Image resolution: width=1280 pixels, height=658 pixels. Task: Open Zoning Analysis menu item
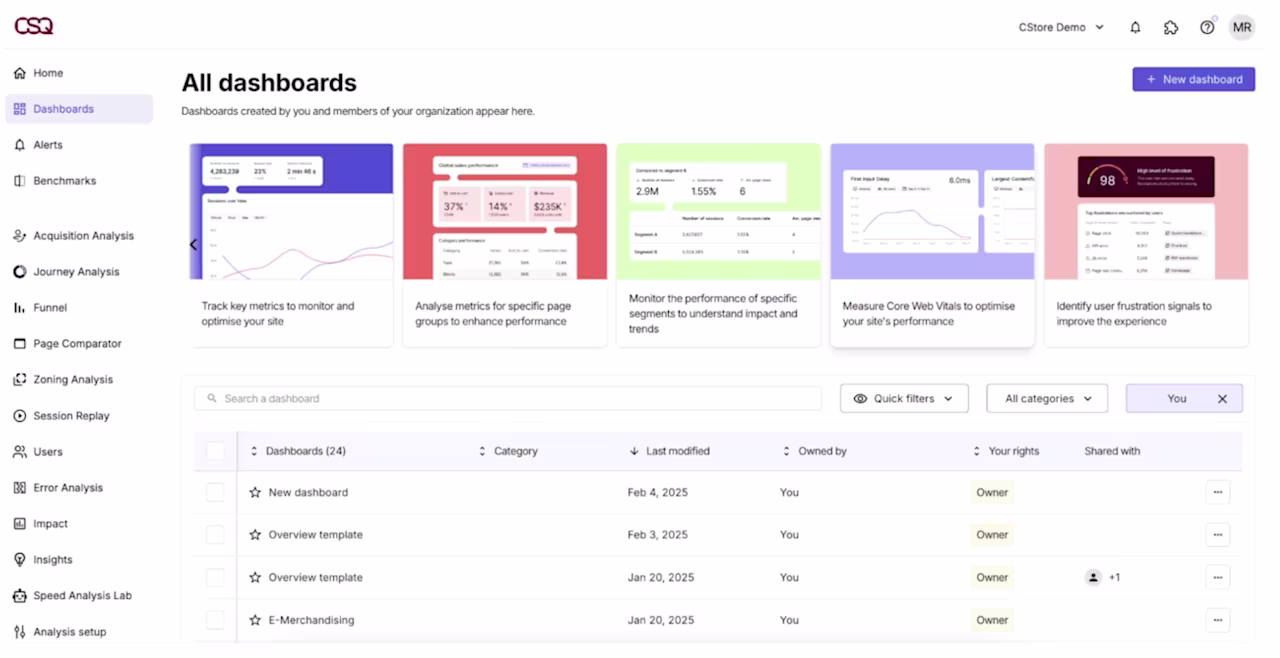[73, 380]
